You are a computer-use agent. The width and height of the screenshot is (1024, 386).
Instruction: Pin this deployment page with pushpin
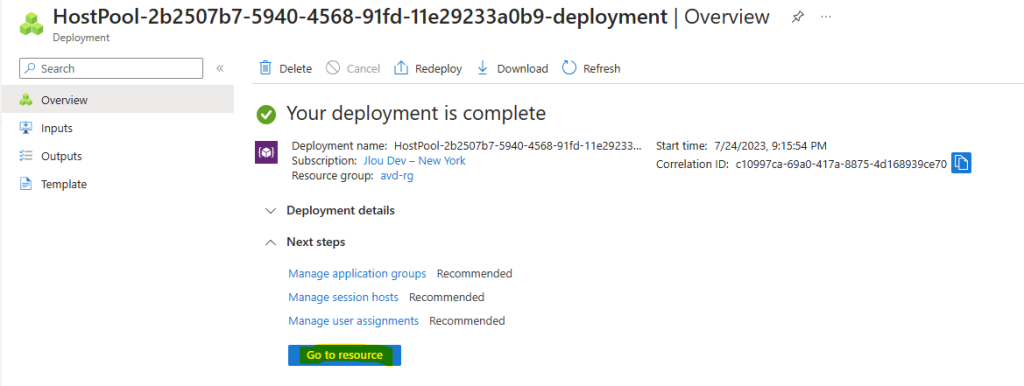tap(797, 17)
